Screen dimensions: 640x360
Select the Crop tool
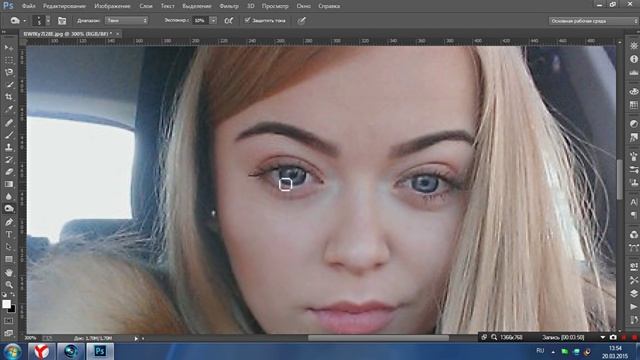[x=9, y=97]
